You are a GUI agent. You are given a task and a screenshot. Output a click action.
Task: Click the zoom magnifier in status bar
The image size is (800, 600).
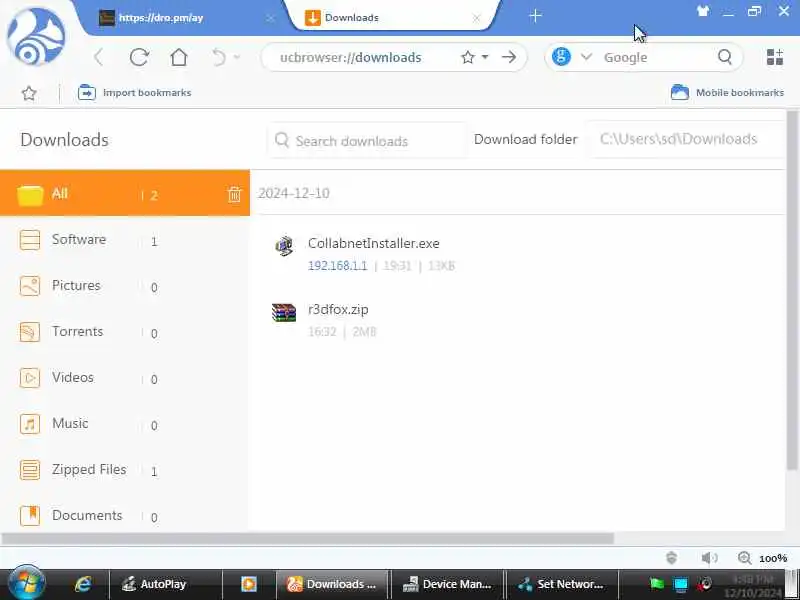744,558
